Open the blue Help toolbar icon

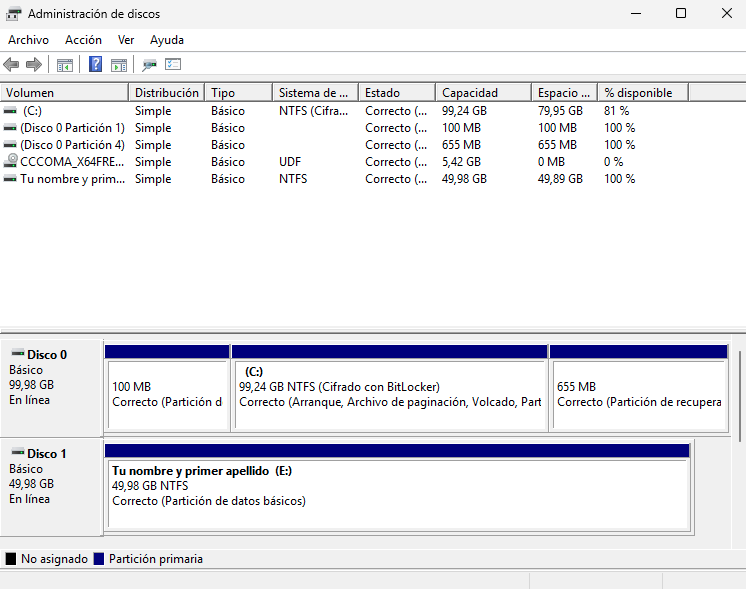(95, 64)
